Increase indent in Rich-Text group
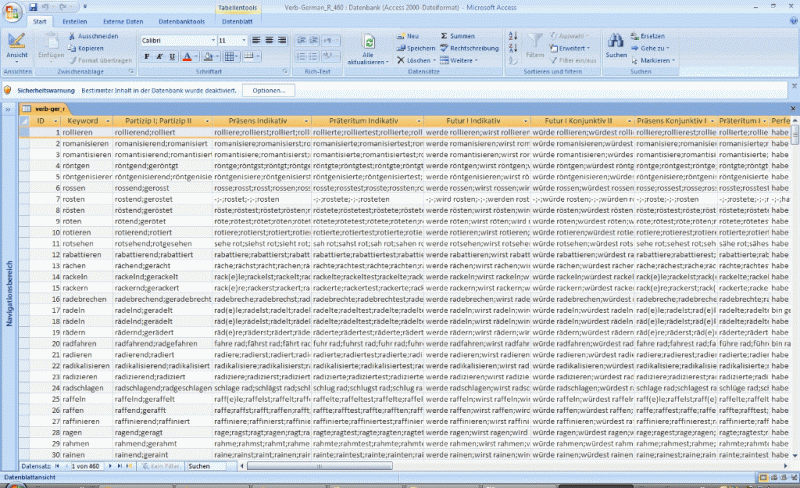Viewport: 800px width, 488px height. 313,40
